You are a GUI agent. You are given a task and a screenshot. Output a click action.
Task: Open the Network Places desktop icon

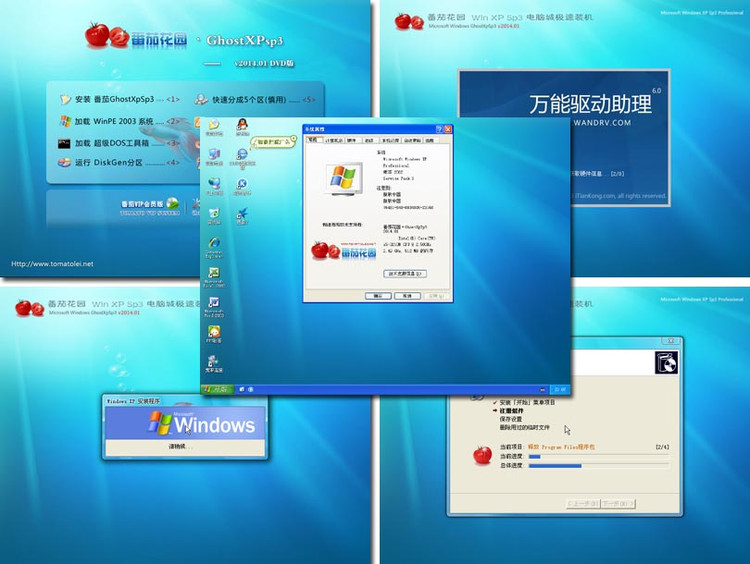(214, 183)
